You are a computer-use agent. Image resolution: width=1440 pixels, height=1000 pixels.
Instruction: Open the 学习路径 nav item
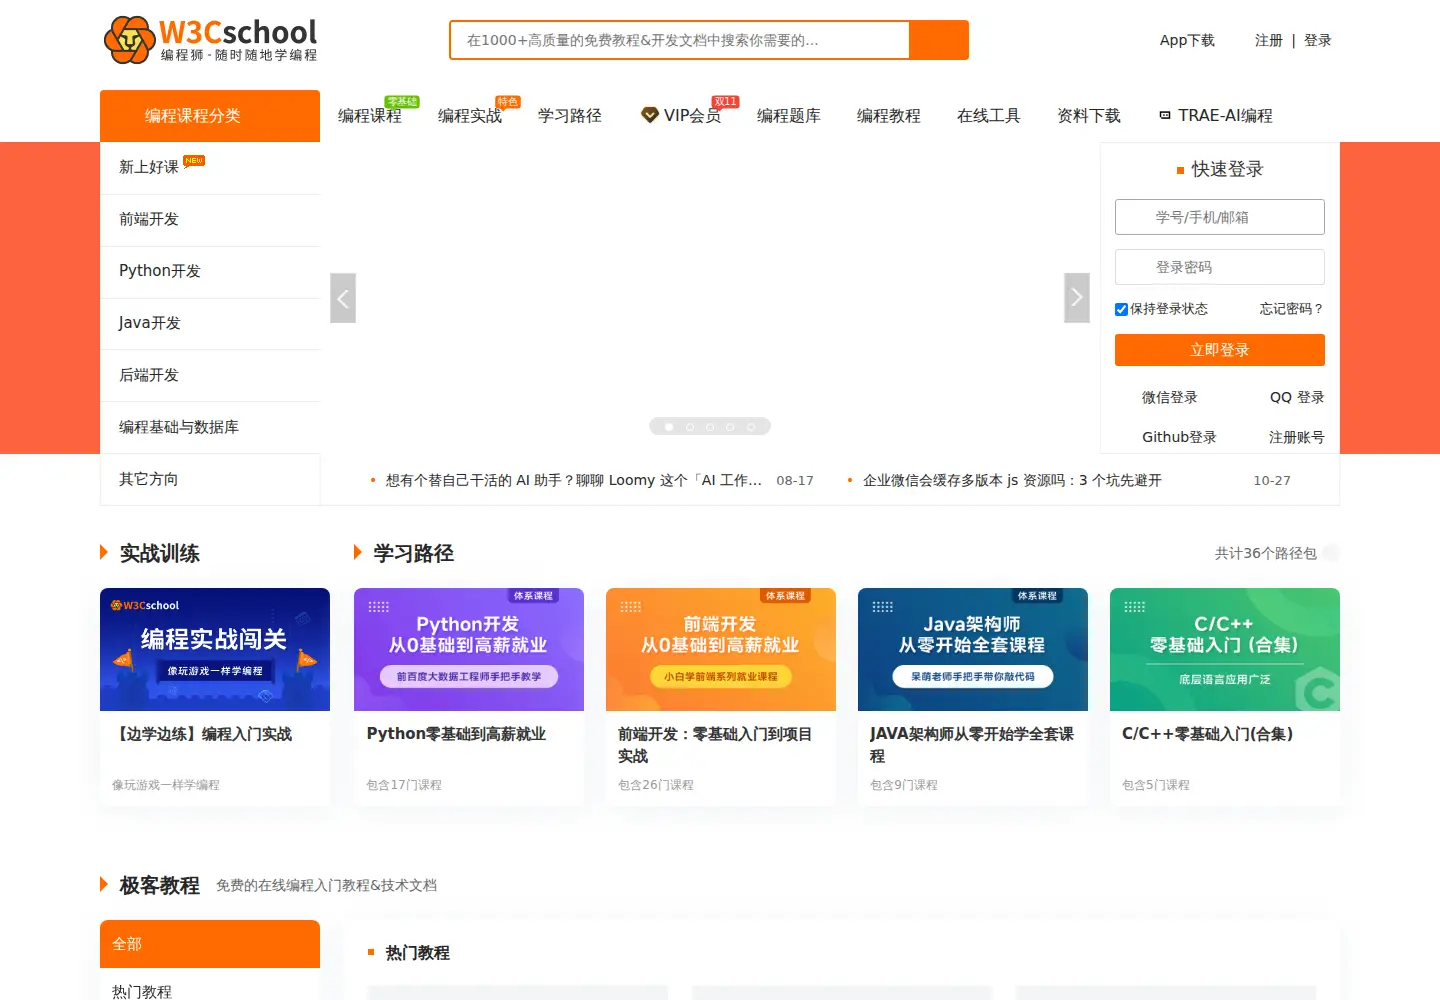pyautogui.click(x=570, y=116)
